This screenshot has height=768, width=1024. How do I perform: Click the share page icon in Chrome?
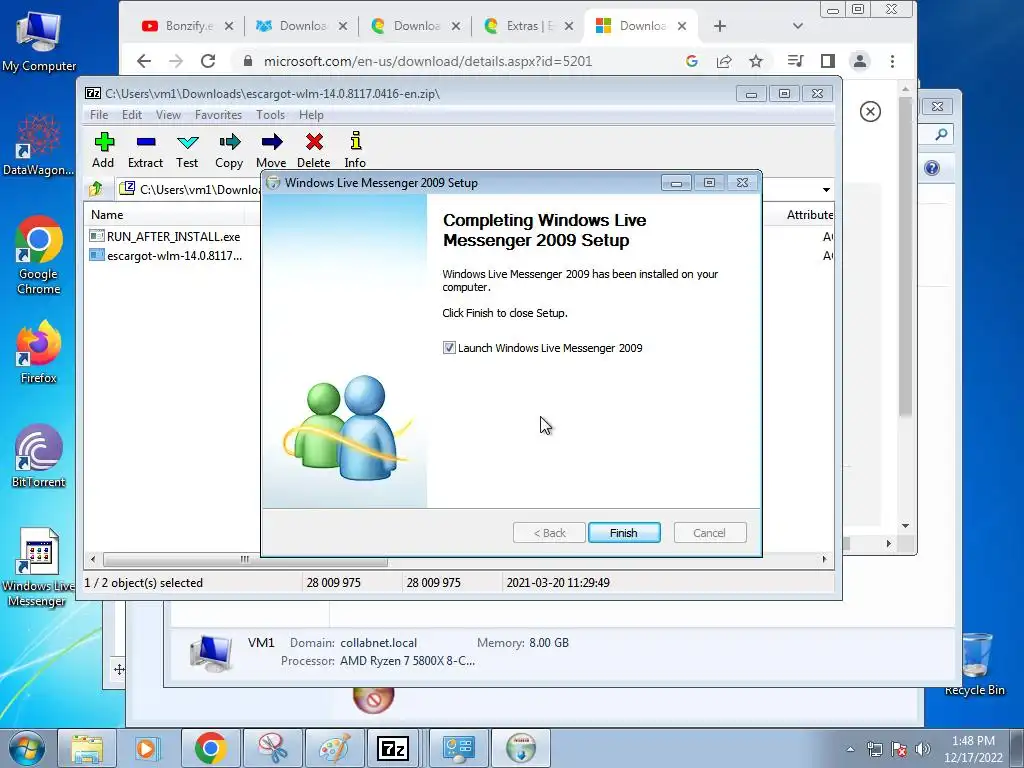724,61
